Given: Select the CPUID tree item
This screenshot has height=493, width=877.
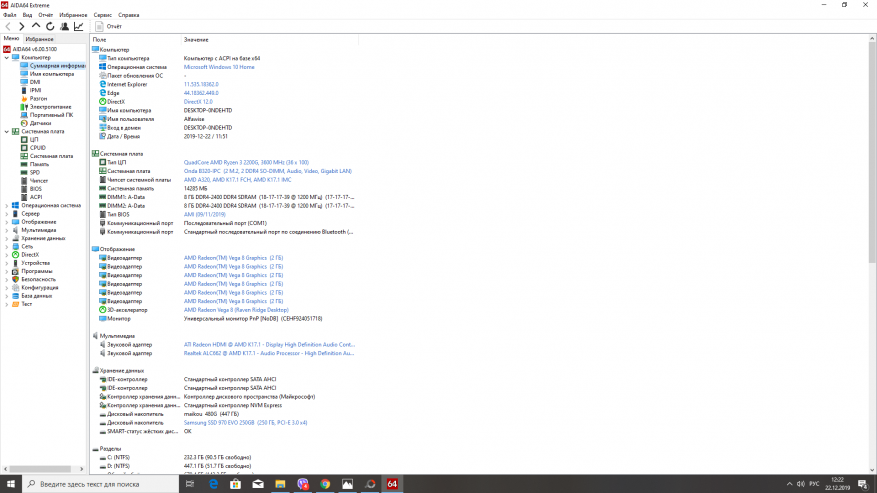Looking at the screenshot, I should [37, 148].
